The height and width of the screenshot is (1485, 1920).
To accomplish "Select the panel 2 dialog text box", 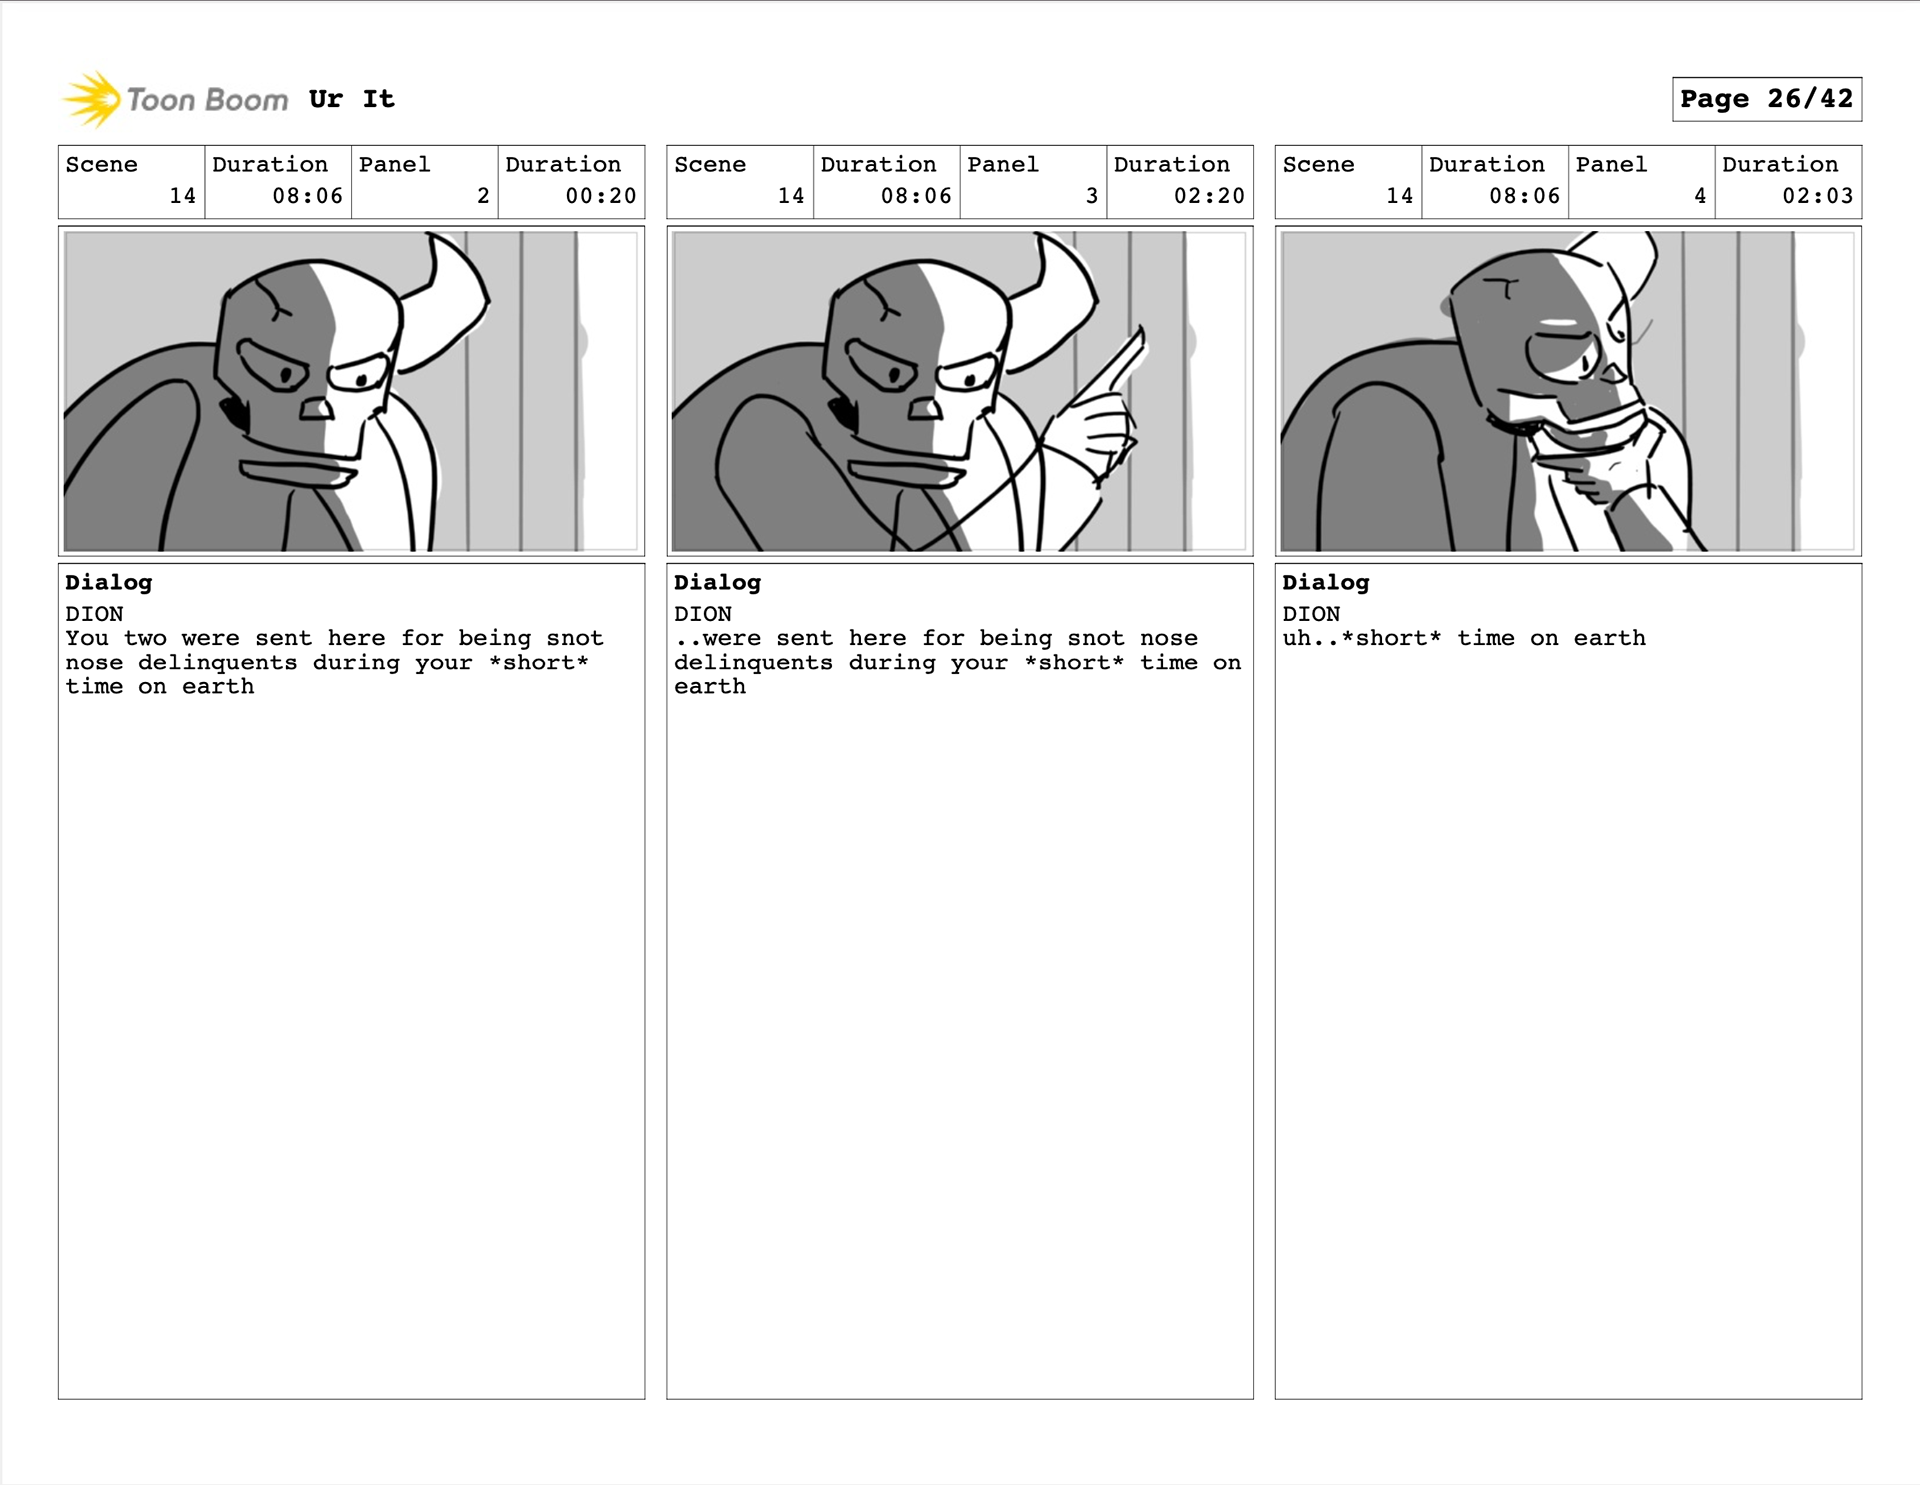I will pyautogui.click(x=351, y=981).
